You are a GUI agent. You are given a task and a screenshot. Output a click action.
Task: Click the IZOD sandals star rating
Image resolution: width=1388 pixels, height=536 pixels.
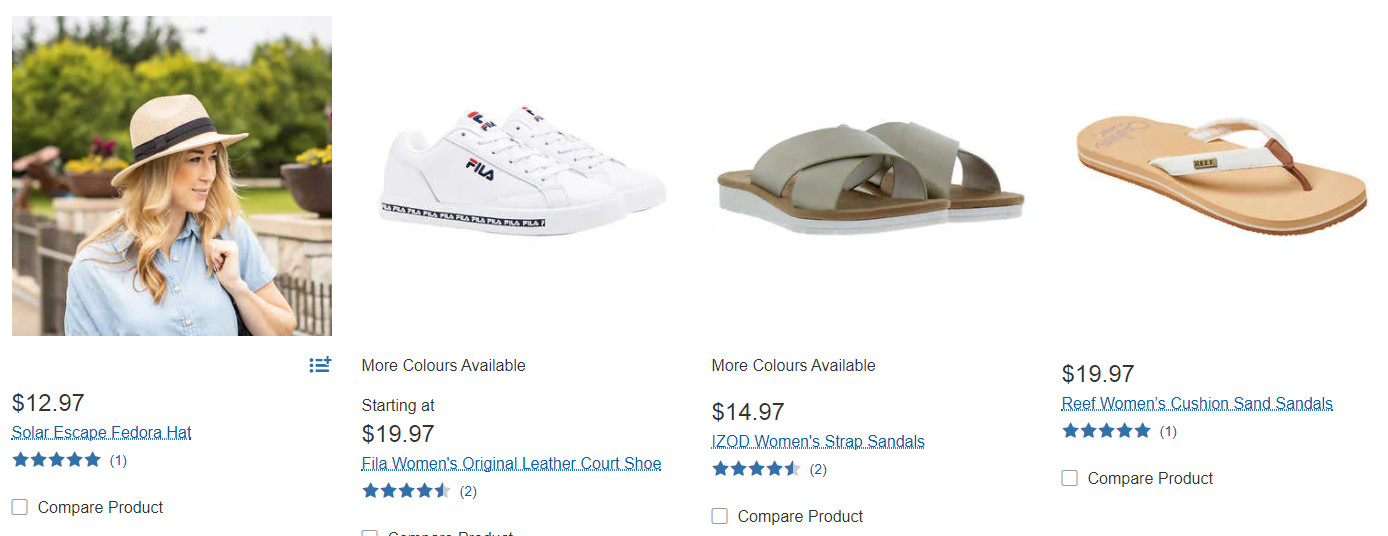click(756, 469)
